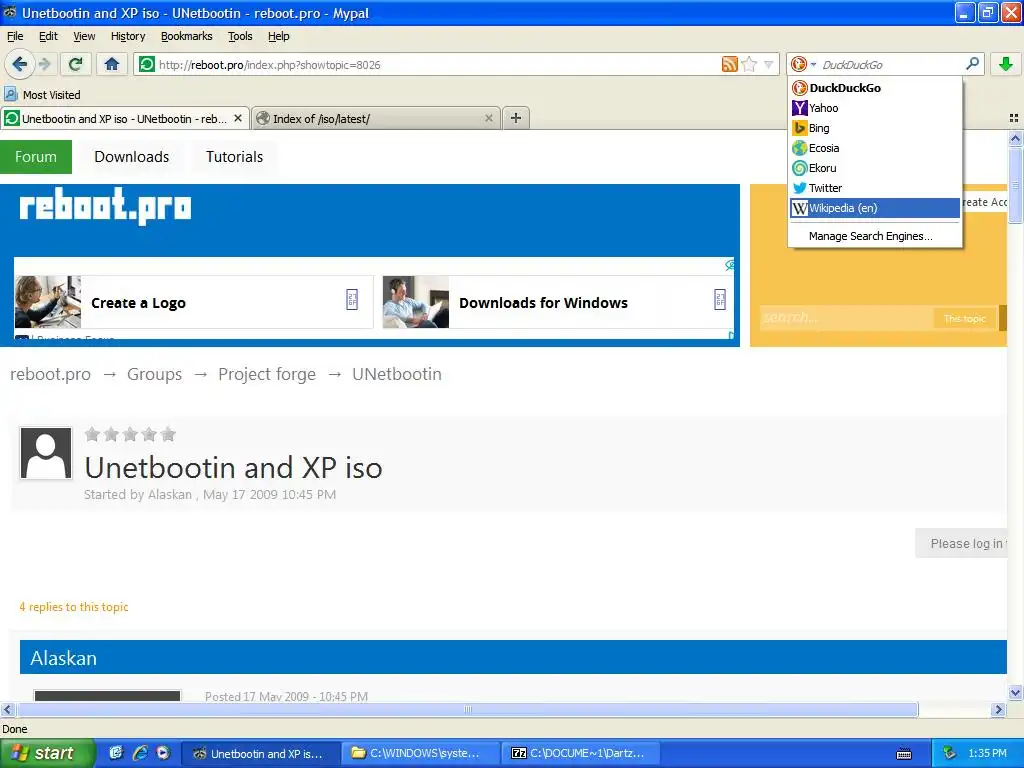Select Yahoo search engine
Screen dimensions: 1024x768
point(875,108)
